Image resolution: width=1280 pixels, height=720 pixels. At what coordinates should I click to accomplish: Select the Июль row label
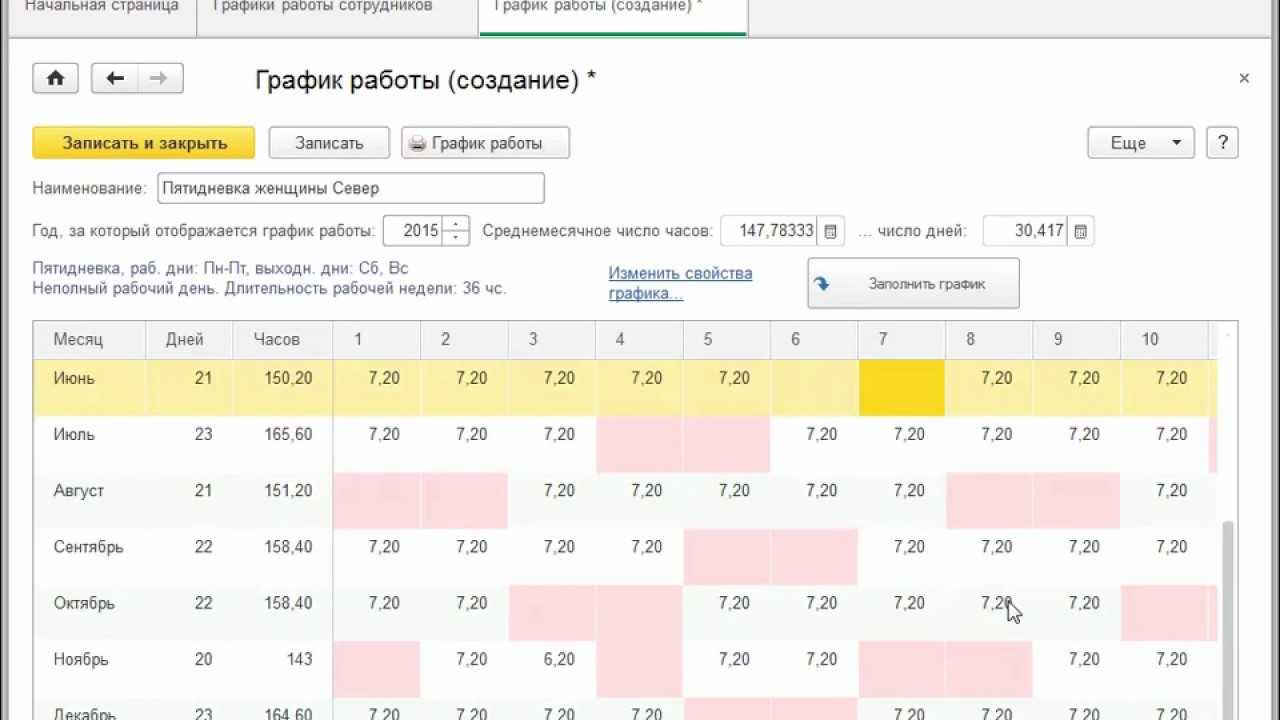pyautogui.click(x=74, y=434)
